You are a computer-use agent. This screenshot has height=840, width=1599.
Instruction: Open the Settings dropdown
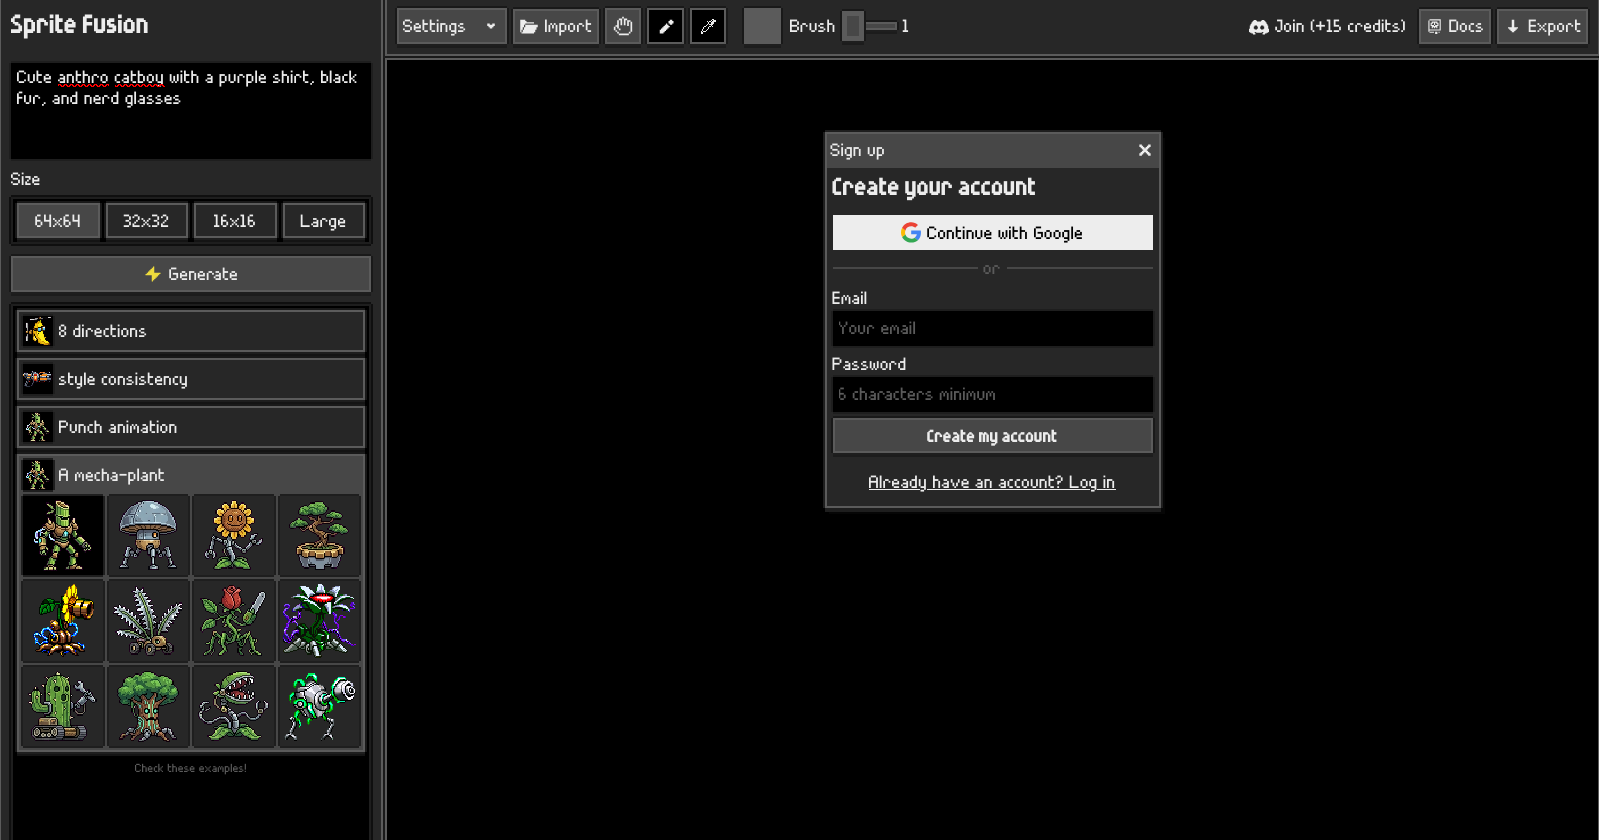[451, 26]
